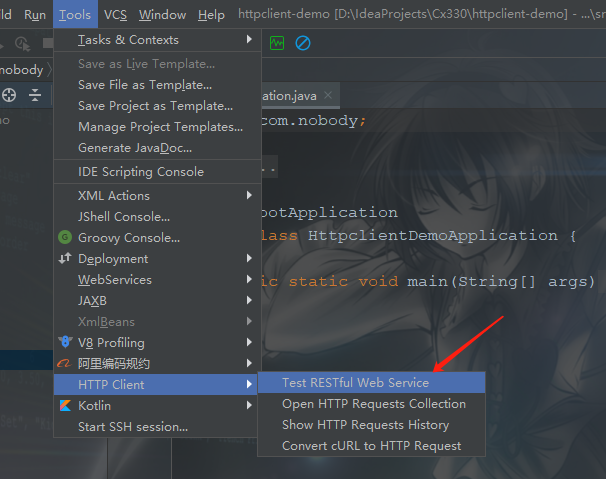This screenshot has height=479, width=606.
Task: Click the 阿里编码规约 submenu arrow
Action: click(249, 363)
